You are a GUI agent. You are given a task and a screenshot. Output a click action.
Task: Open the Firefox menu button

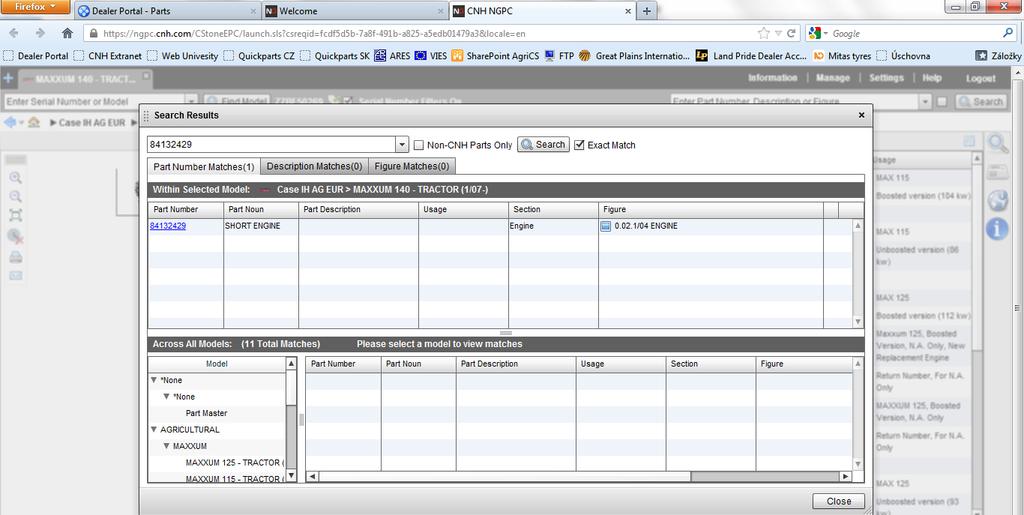coord(35,7)
